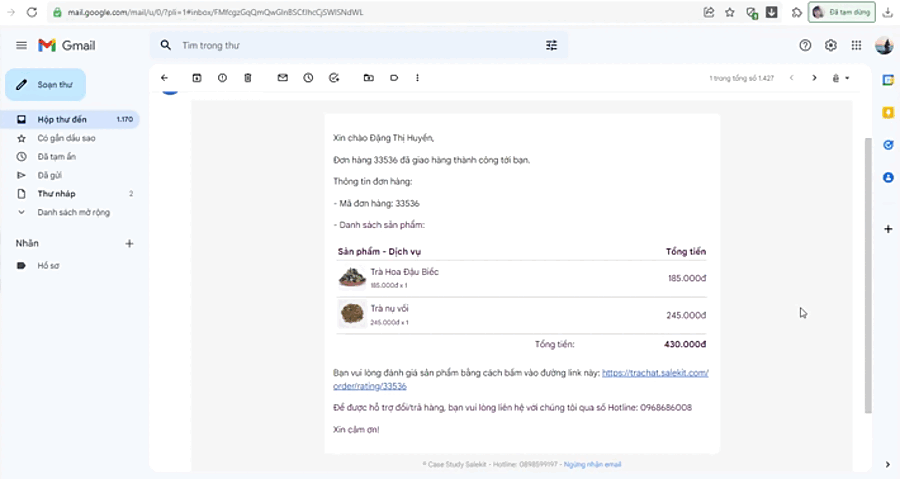Report this email as spam
Image resolution: width=900 pixels, height=479 pixels.
[222, 78]
